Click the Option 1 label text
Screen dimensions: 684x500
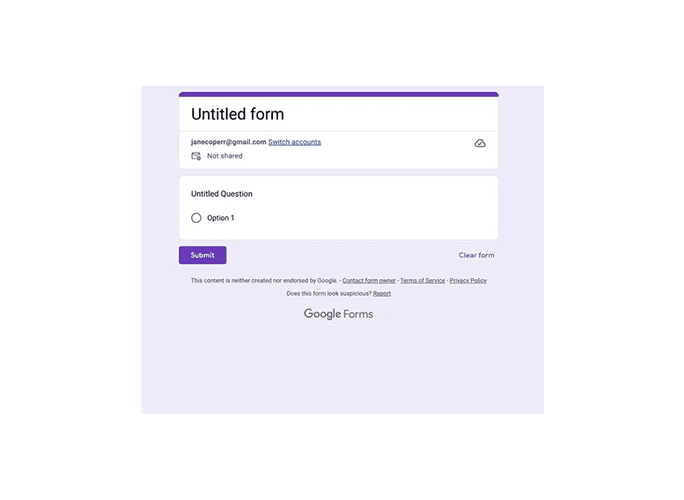pyautogui.click(x=221, y=218)
